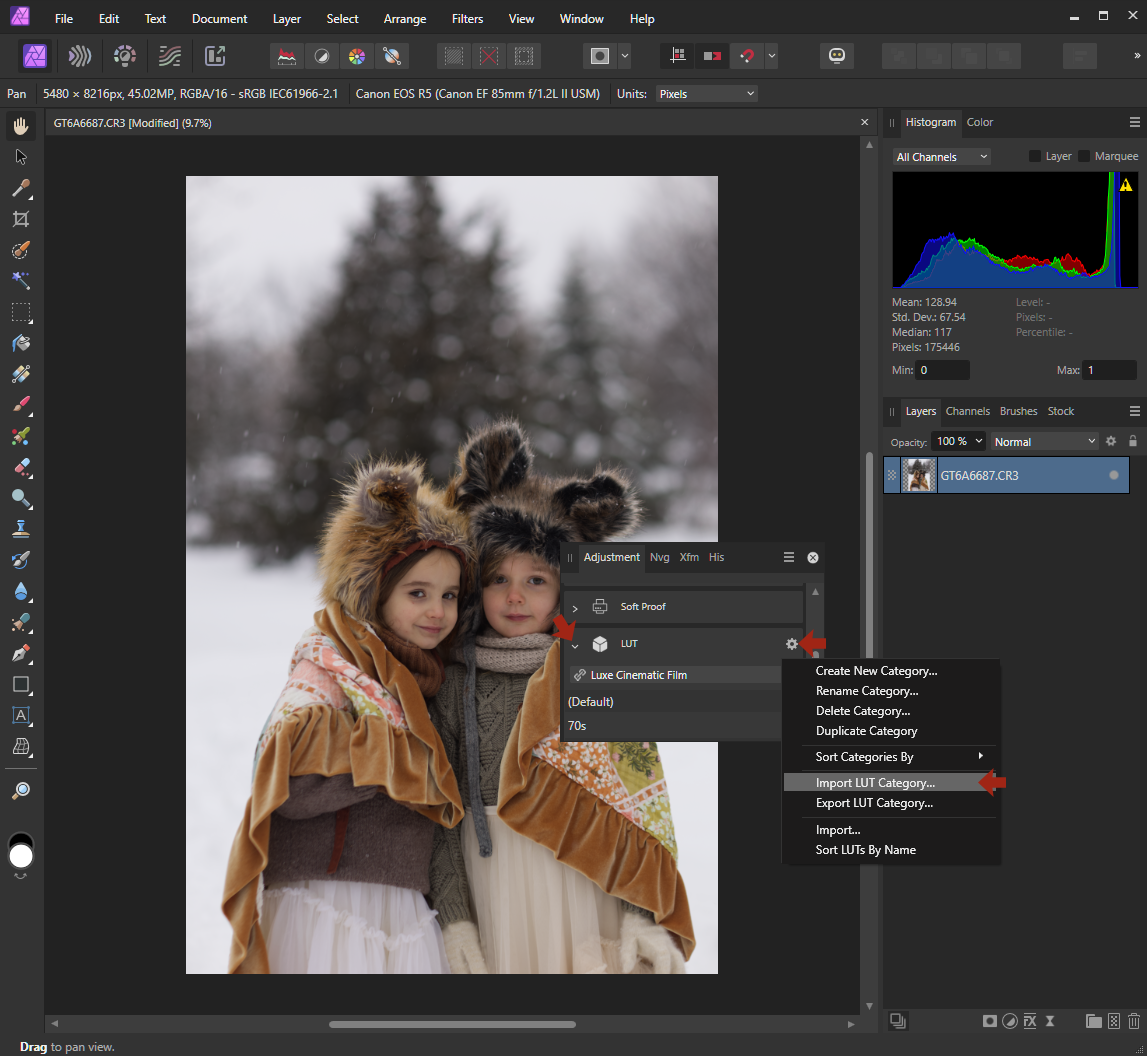The height and width of the screenshot is (1056, 1147).
Task: Open the blend mode dropdown showing Normal
Action: 1043,441
